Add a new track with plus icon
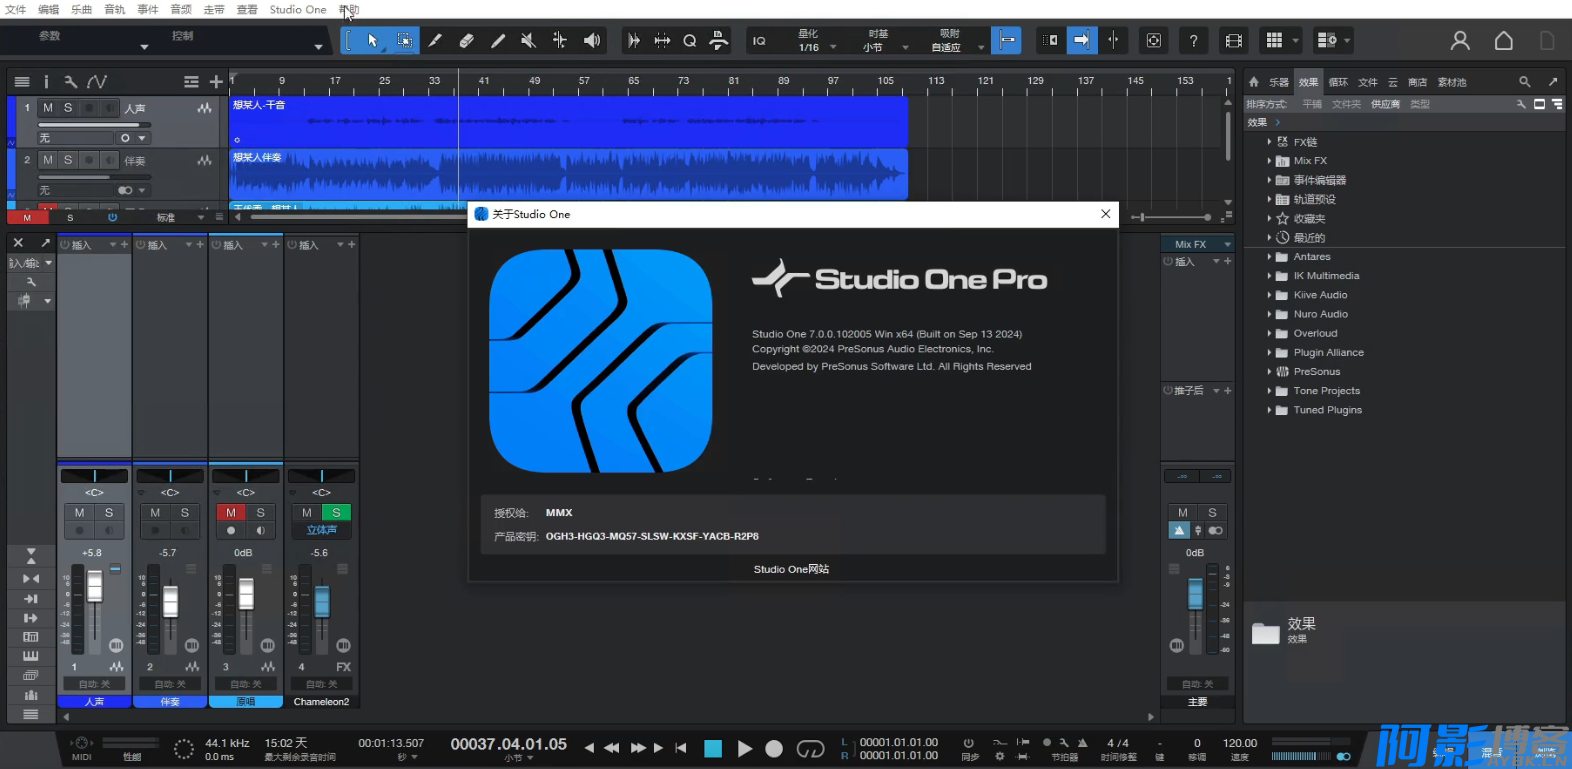The height and width of the screenshot is (769, 1572). (216, 82)
